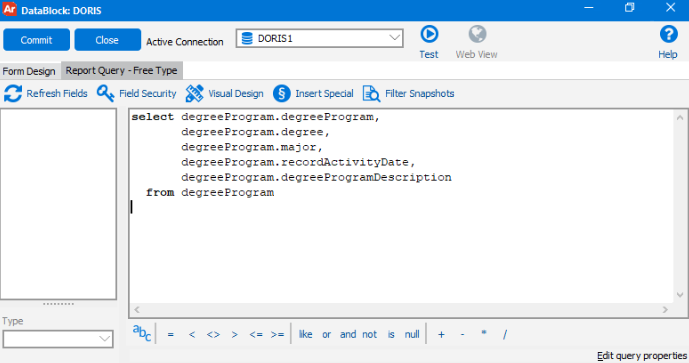
Task: Insert the greater-than operator
Action: (235, 335)
